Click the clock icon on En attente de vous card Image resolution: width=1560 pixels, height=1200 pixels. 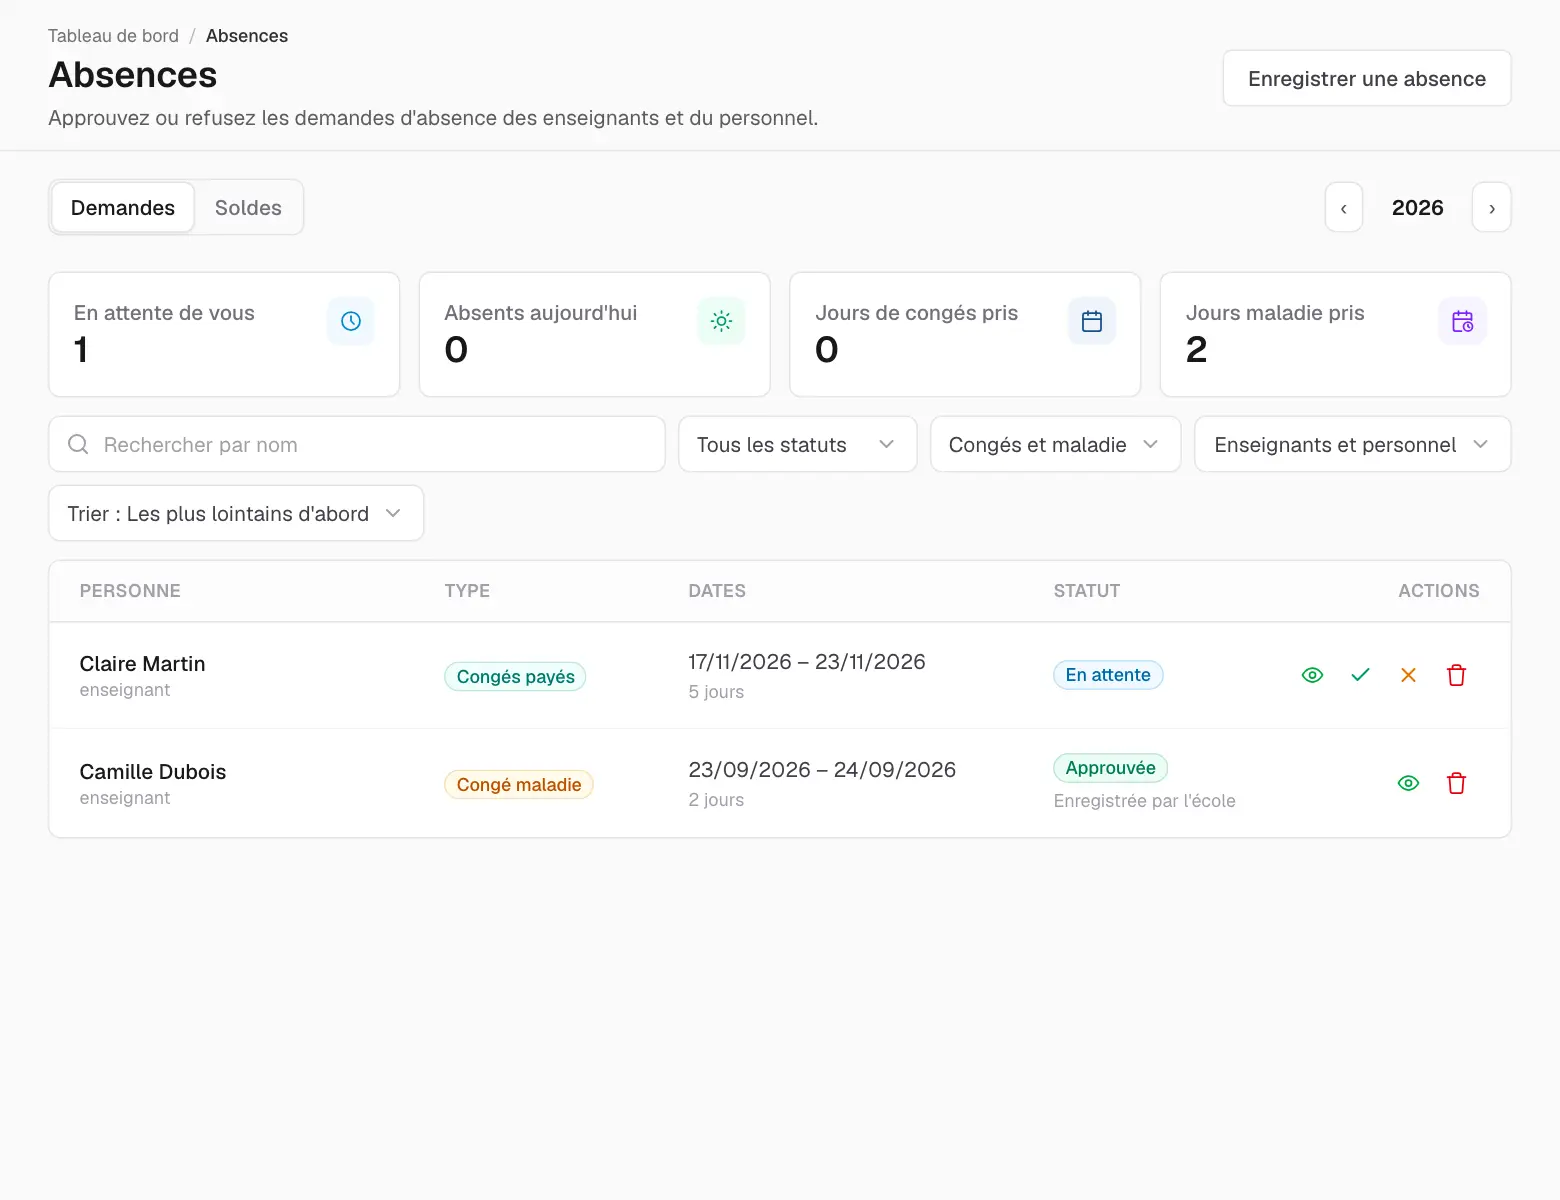click(351, 321)
